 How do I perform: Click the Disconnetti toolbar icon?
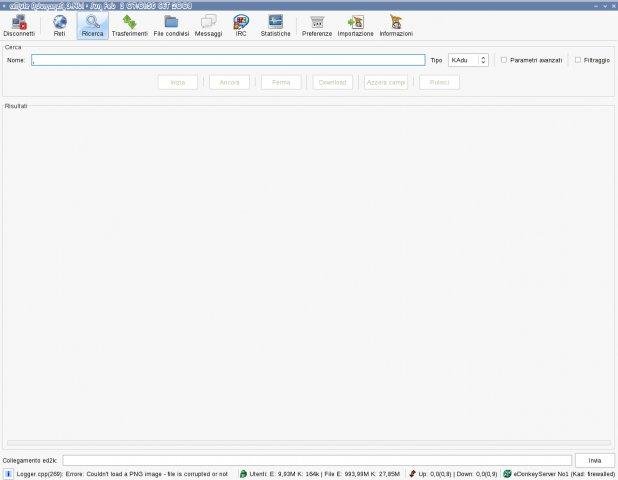click(x=19, y=22)
